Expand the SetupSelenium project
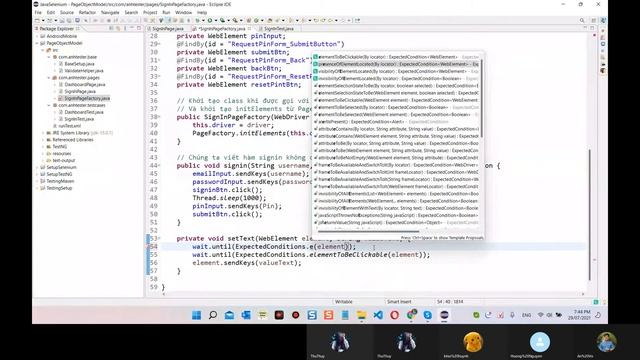This screenshot has width=640, height=360. pyautogui.click(x=38, y=167)
